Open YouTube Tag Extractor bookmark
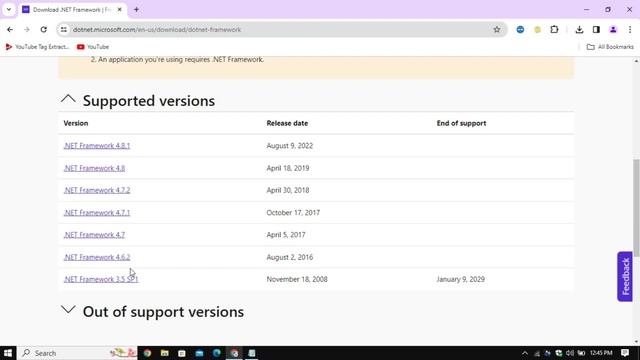The height and width of the screenshot is (360, 640). tap(37, 47)
